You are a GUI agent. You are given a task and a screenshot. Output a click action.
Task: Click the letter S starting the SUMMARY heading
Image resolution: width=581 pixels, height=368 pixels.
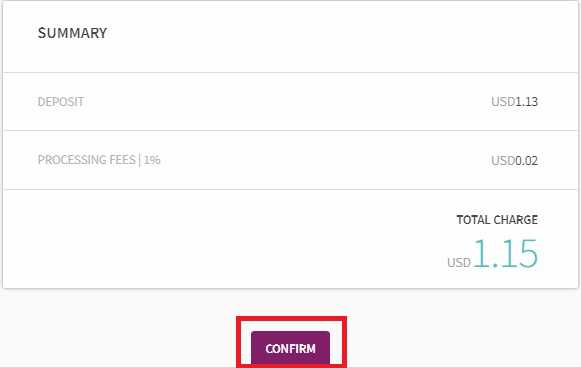(42, 33)
